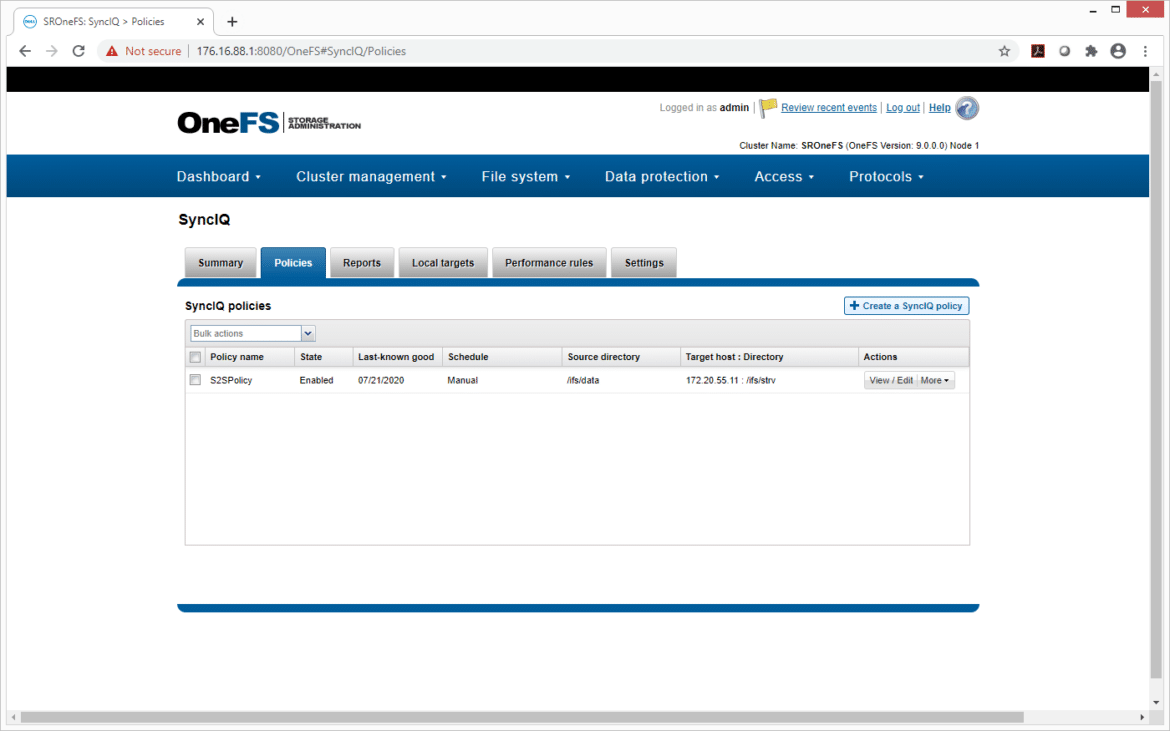Click the puzzle-piece extensions icon
Viewport: 1170px width, 731px height.
[1091, 51]
